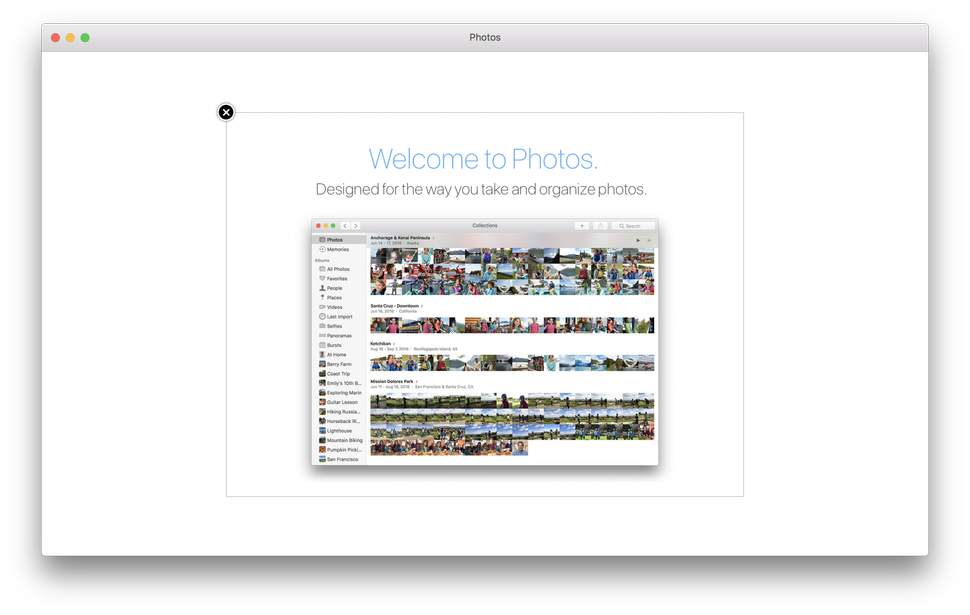Open the Places album with pin icon
Viewport: 970px width, 615px height.
pos(322,297)
